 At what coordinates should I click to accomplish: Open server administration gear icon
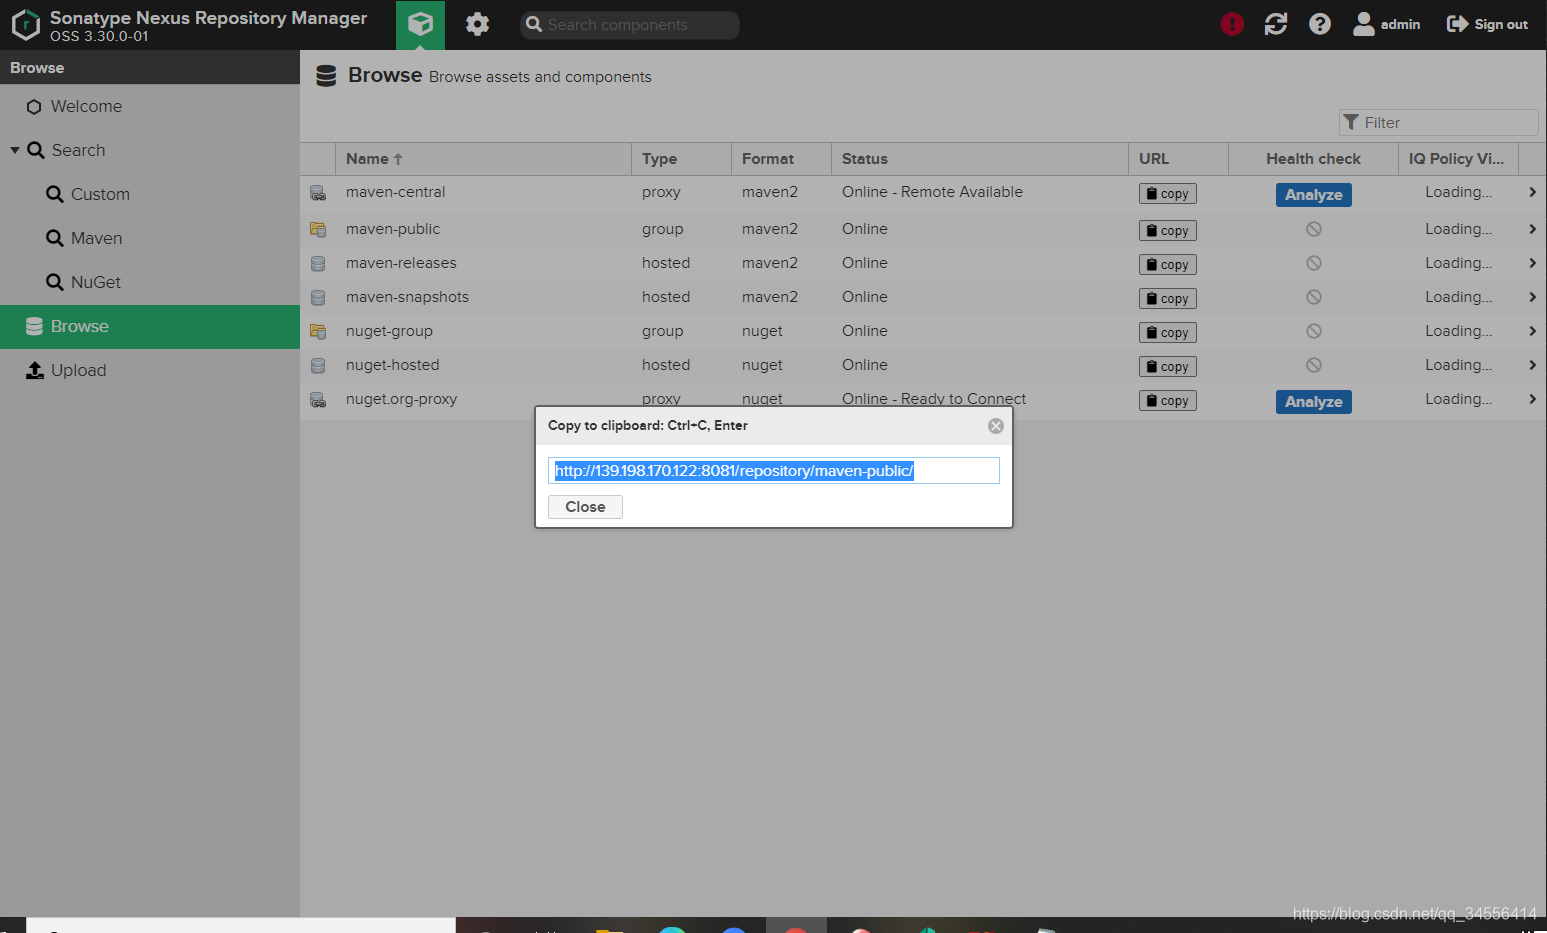tap(478, 24)
